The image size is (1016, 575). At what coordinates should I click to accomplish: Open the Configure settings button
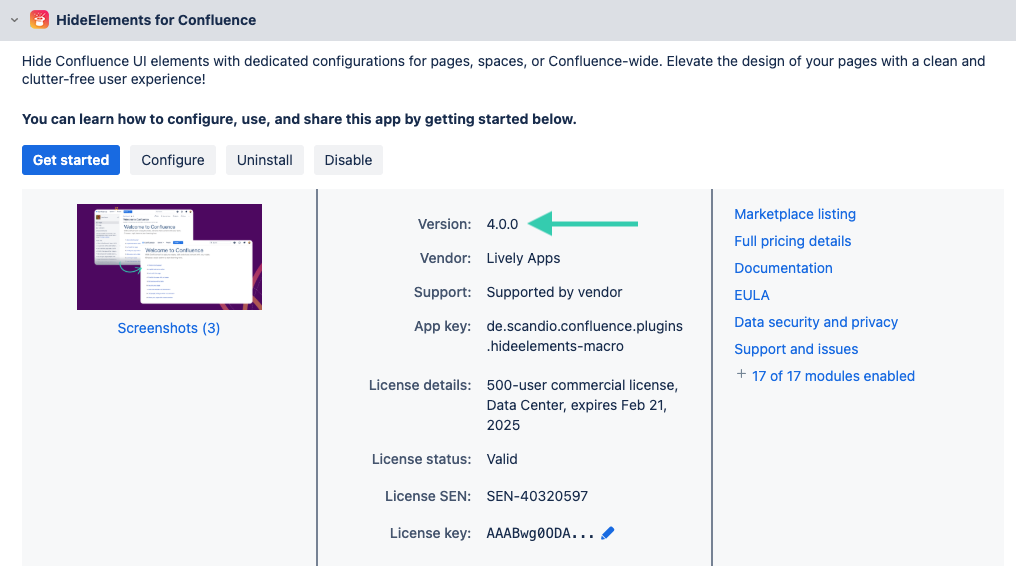coord(172,160)
